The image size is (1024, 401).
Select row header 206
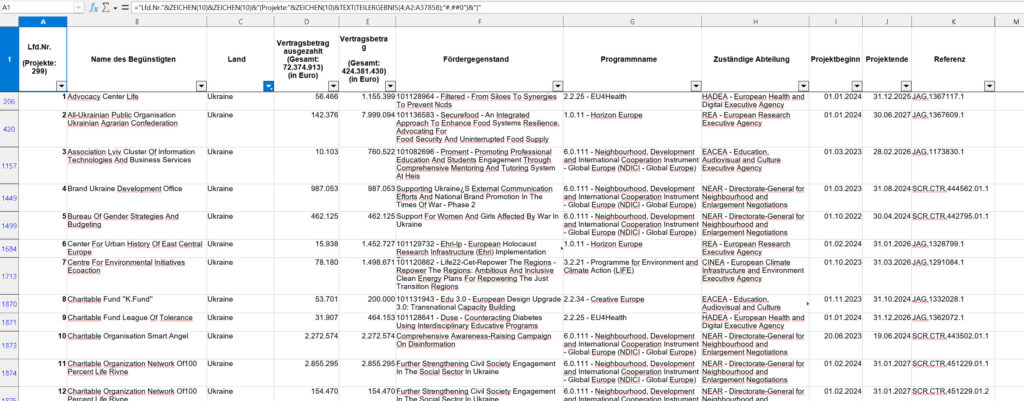(9, 102)
